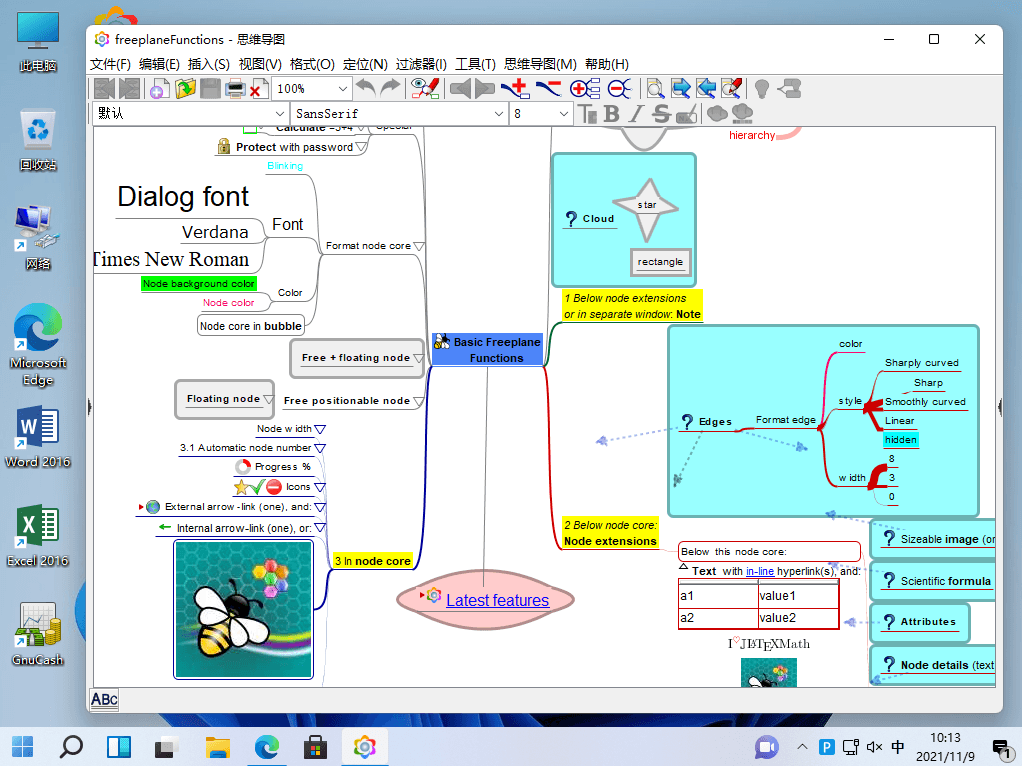This screenshot has width=1022, height=766.
Task: Unfold one level with plus icon
Action: point(585,89)
